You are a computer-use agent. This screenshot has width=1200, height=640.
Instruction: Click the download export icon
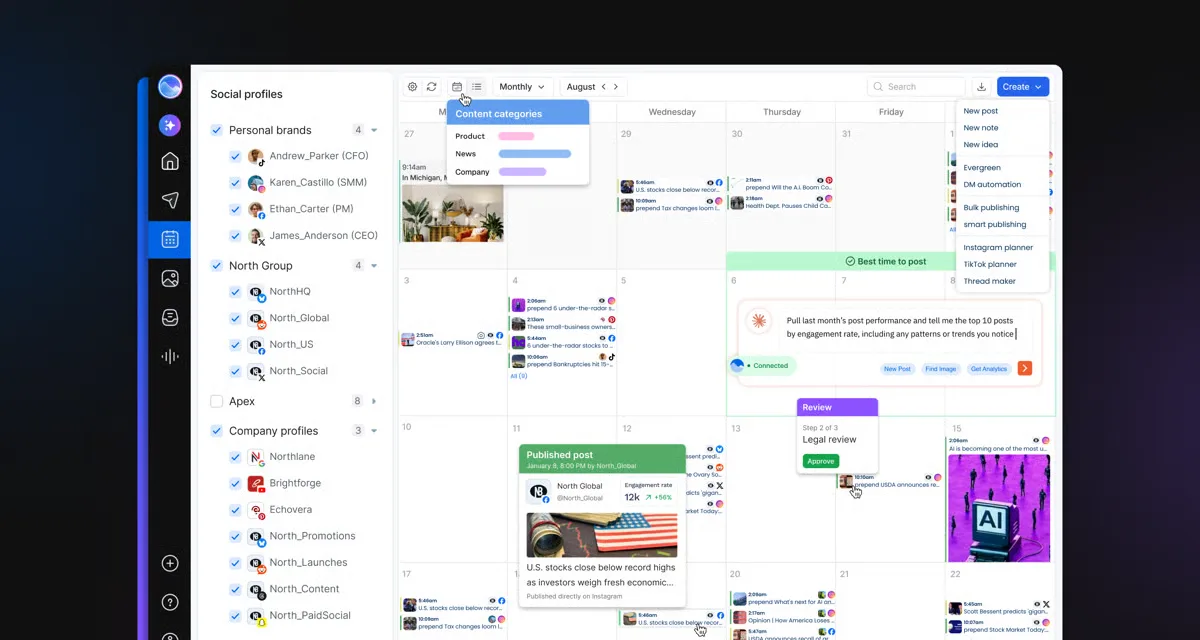coord(981,87)
